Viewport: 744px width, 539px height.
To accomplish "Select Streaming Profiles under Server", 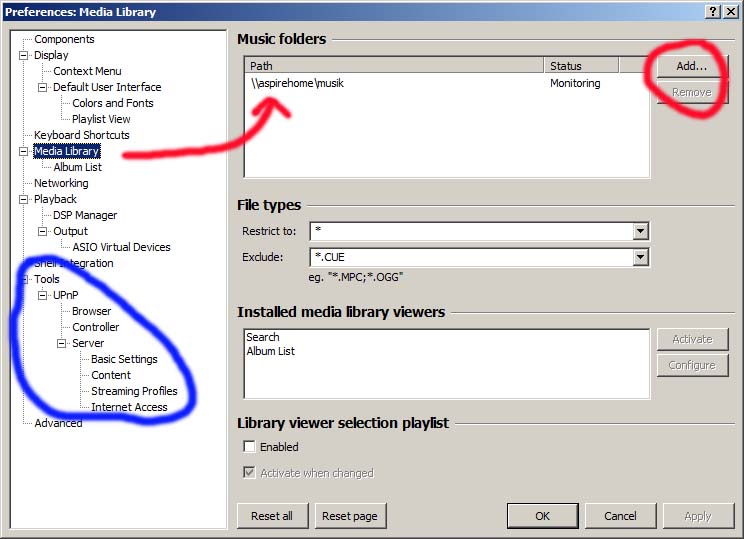I will pyautogui.click(x=134, y=391).
